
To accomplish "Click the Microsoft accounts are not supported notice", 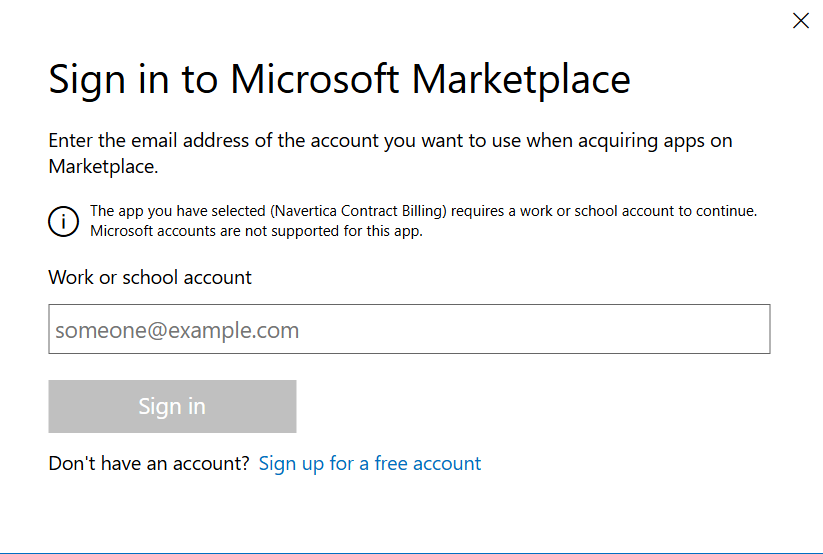I will tap(256, 231).
